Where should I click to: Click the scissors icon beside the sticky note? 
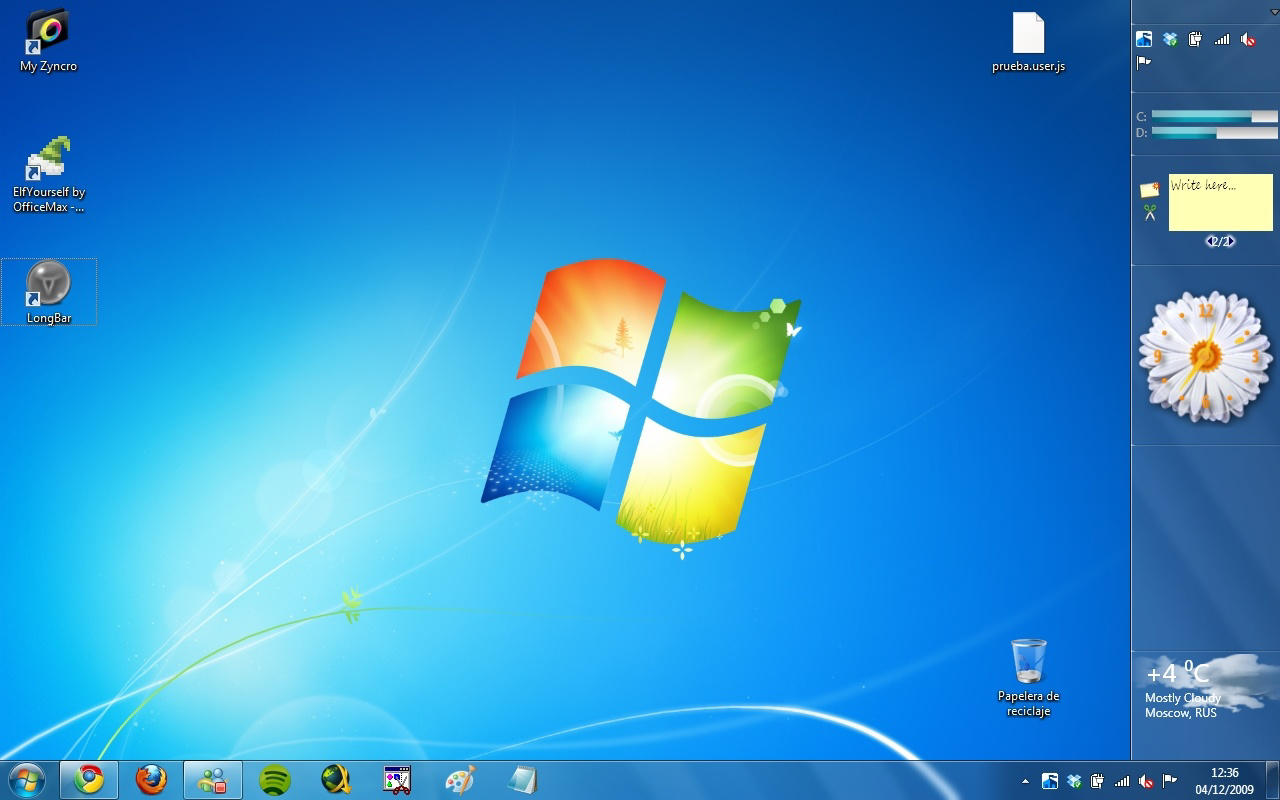(x=1150, y=212)
